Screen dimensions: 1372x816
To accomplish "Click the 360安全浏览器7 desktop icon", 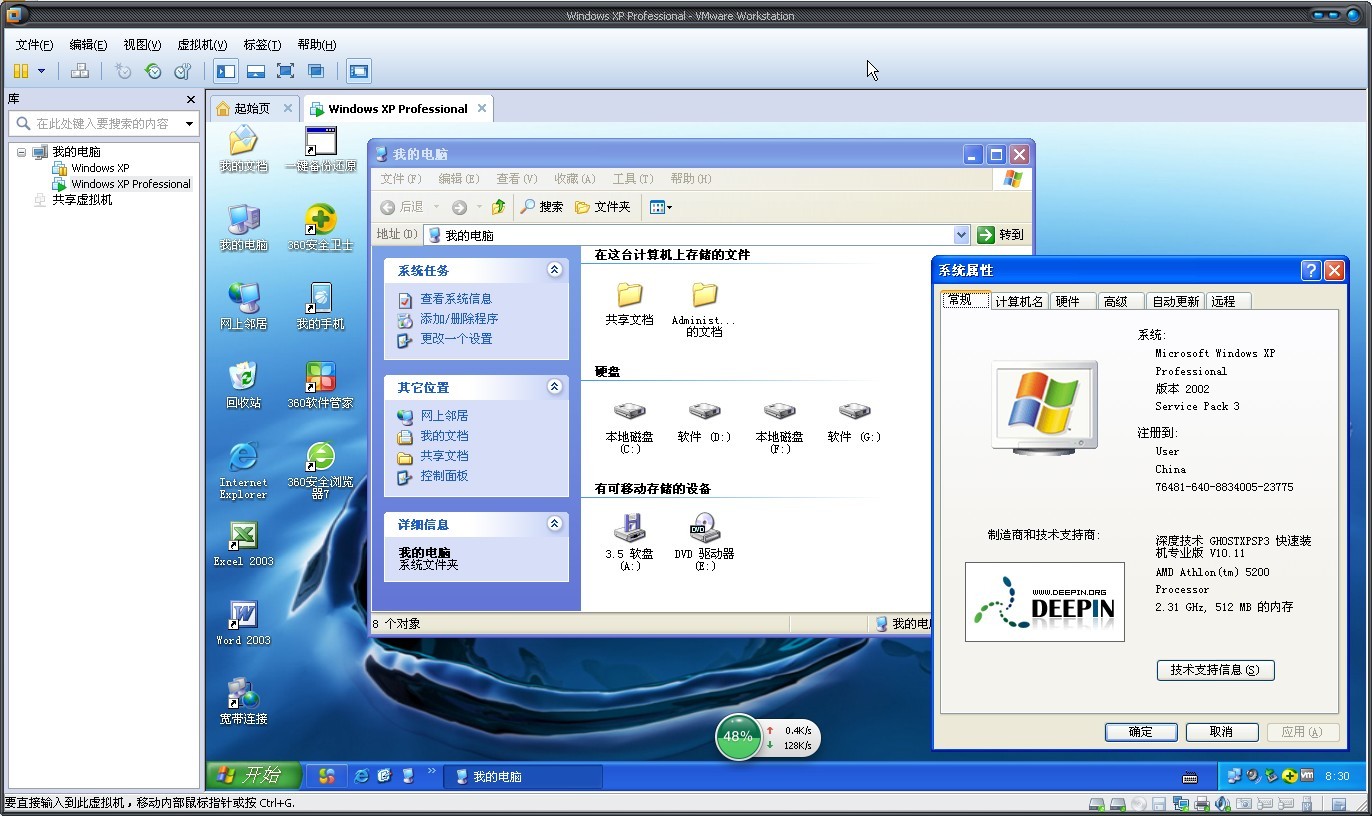I will coord(321,471).
